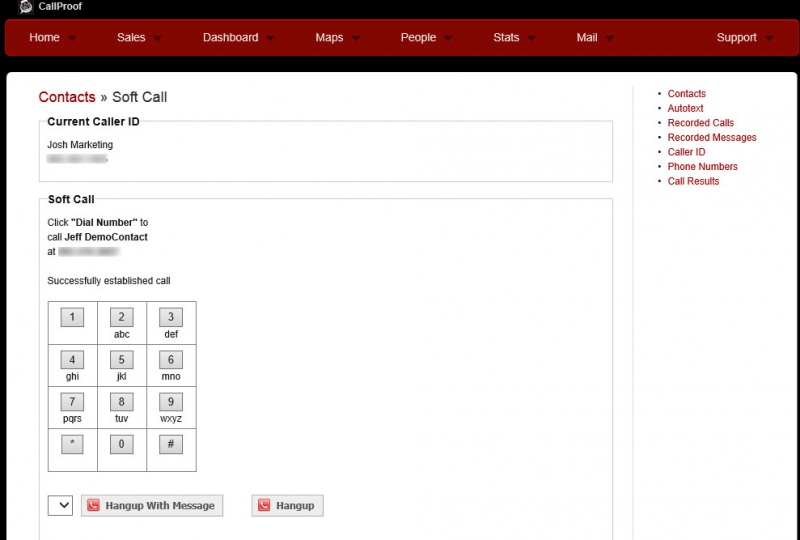Image resolution: width=800 pixels, height=540 pixels.
Task: Open the Dashboard menu
Action: pos(230,38)
